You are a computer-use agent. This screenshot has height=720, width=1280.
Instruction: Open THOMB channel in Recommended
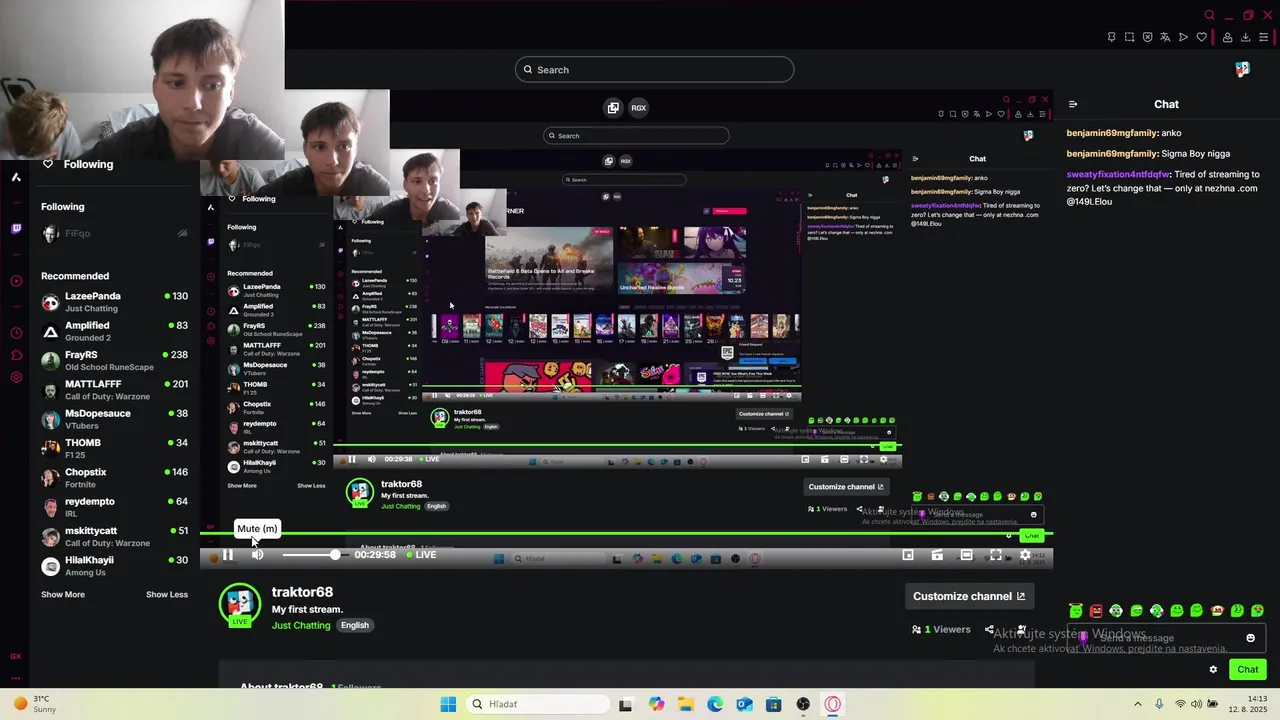[x=115, y=448]
